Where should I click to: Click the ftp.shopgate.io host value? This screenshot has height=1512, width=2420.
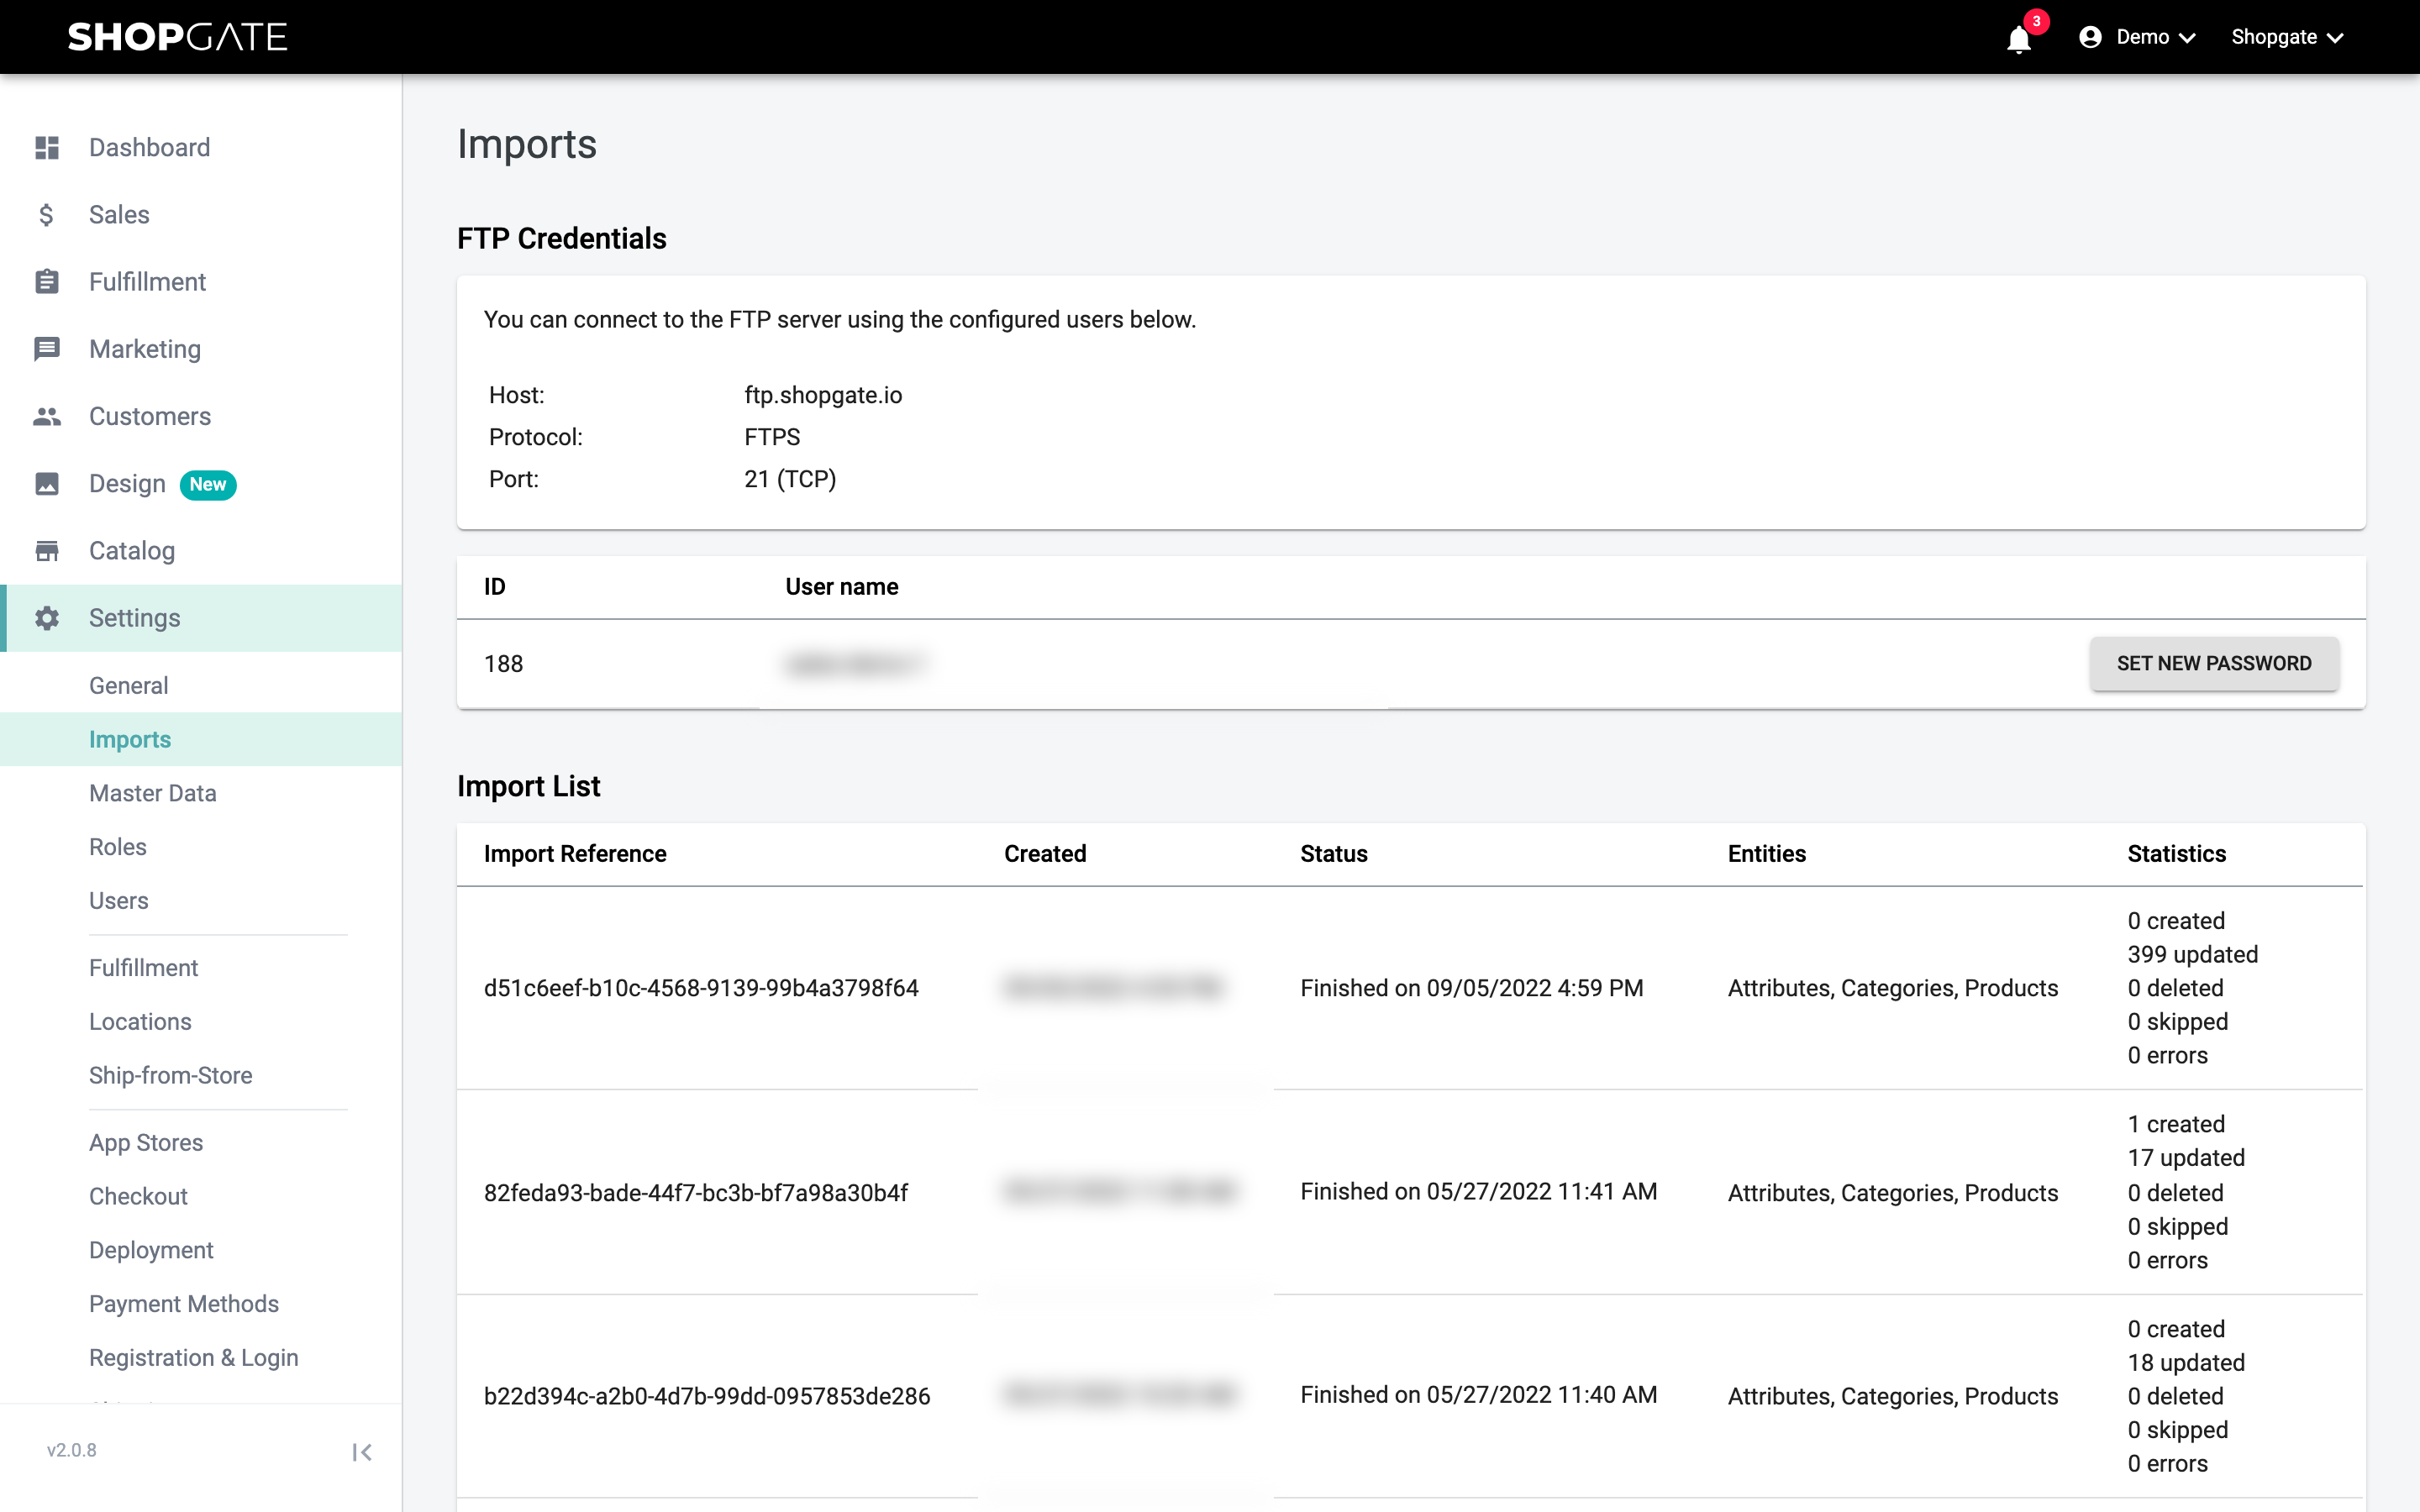(823, 395)
